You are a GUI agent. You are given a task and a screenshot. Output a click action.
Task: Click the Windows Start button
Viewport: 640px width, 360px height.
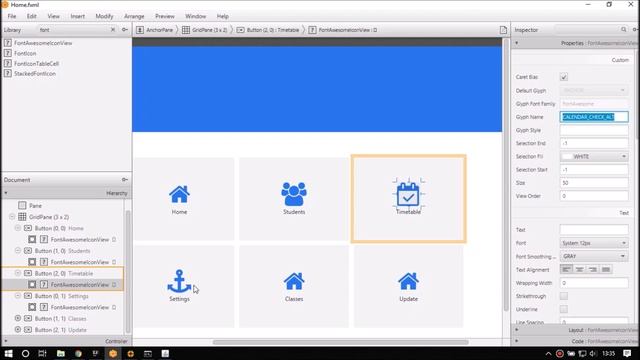(x=8, y=353)
